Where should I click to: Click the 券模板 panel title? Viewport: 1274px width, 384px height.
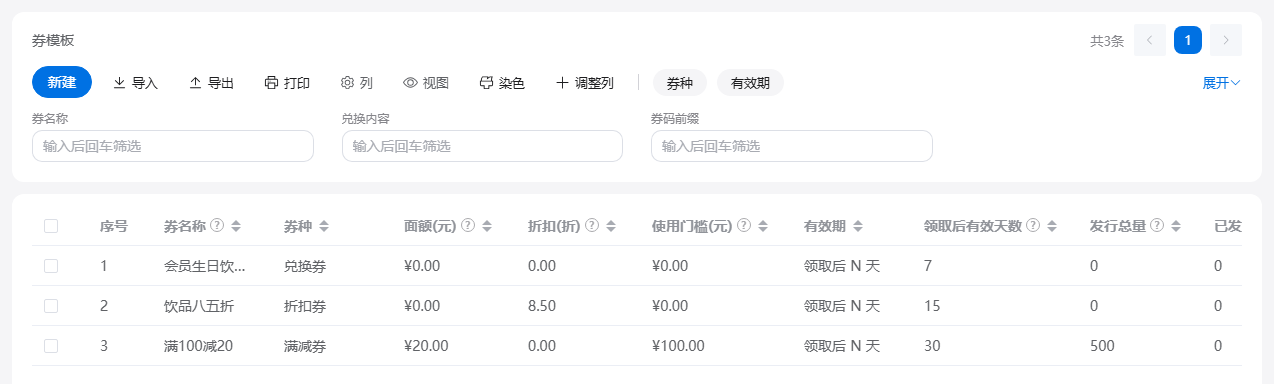point(53,41)
